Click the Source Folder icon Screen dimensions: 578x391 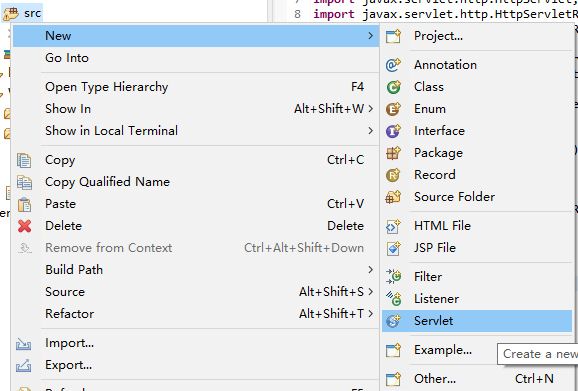393,197
